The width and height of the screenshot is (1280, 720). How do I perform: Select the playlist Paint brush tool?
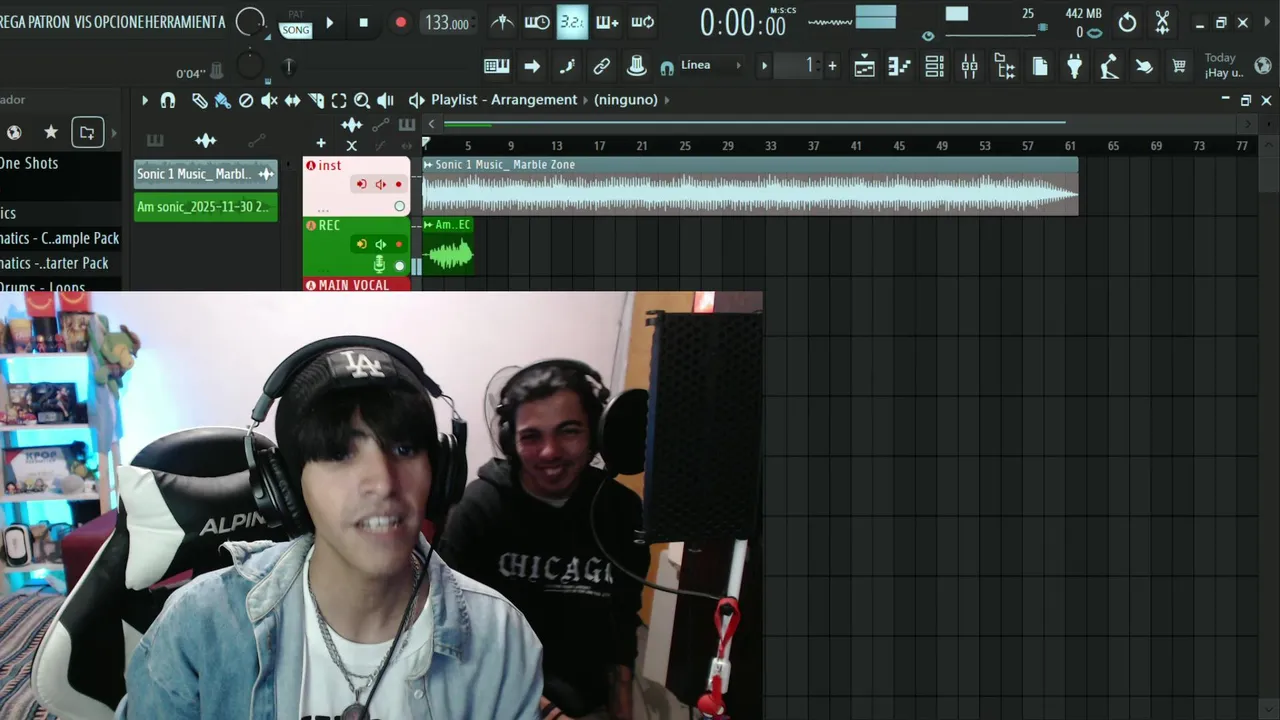pyautogui.click(x=222, y=100)
